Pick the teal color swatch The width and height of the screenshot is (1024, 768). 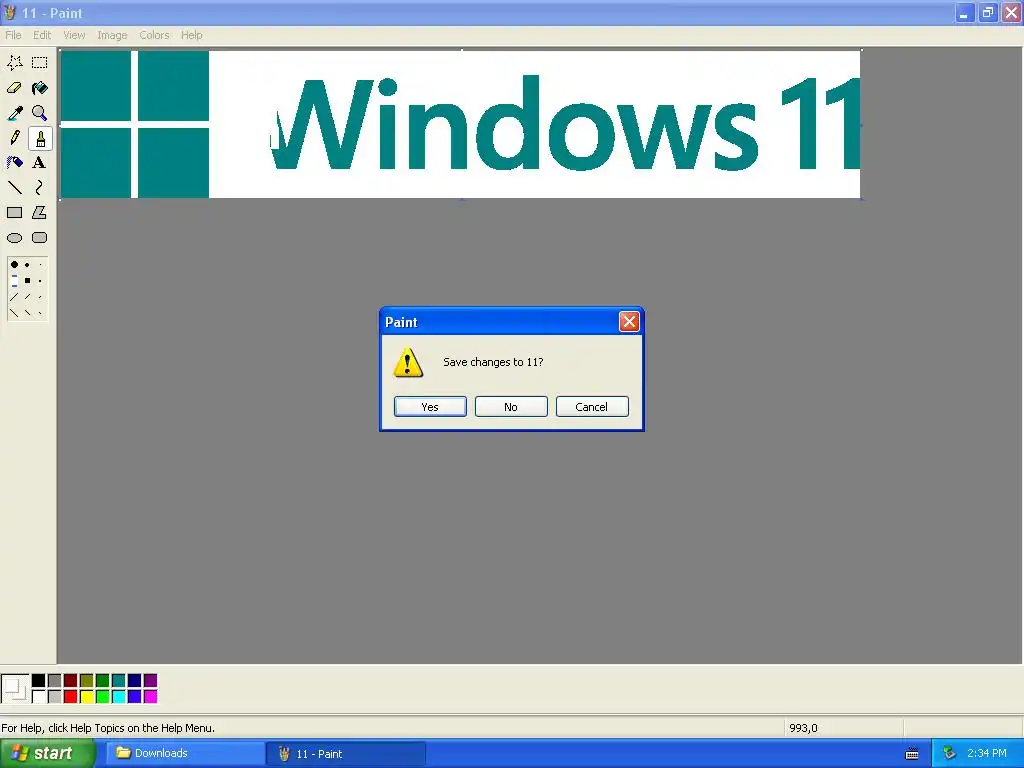[x=118, y=681]
